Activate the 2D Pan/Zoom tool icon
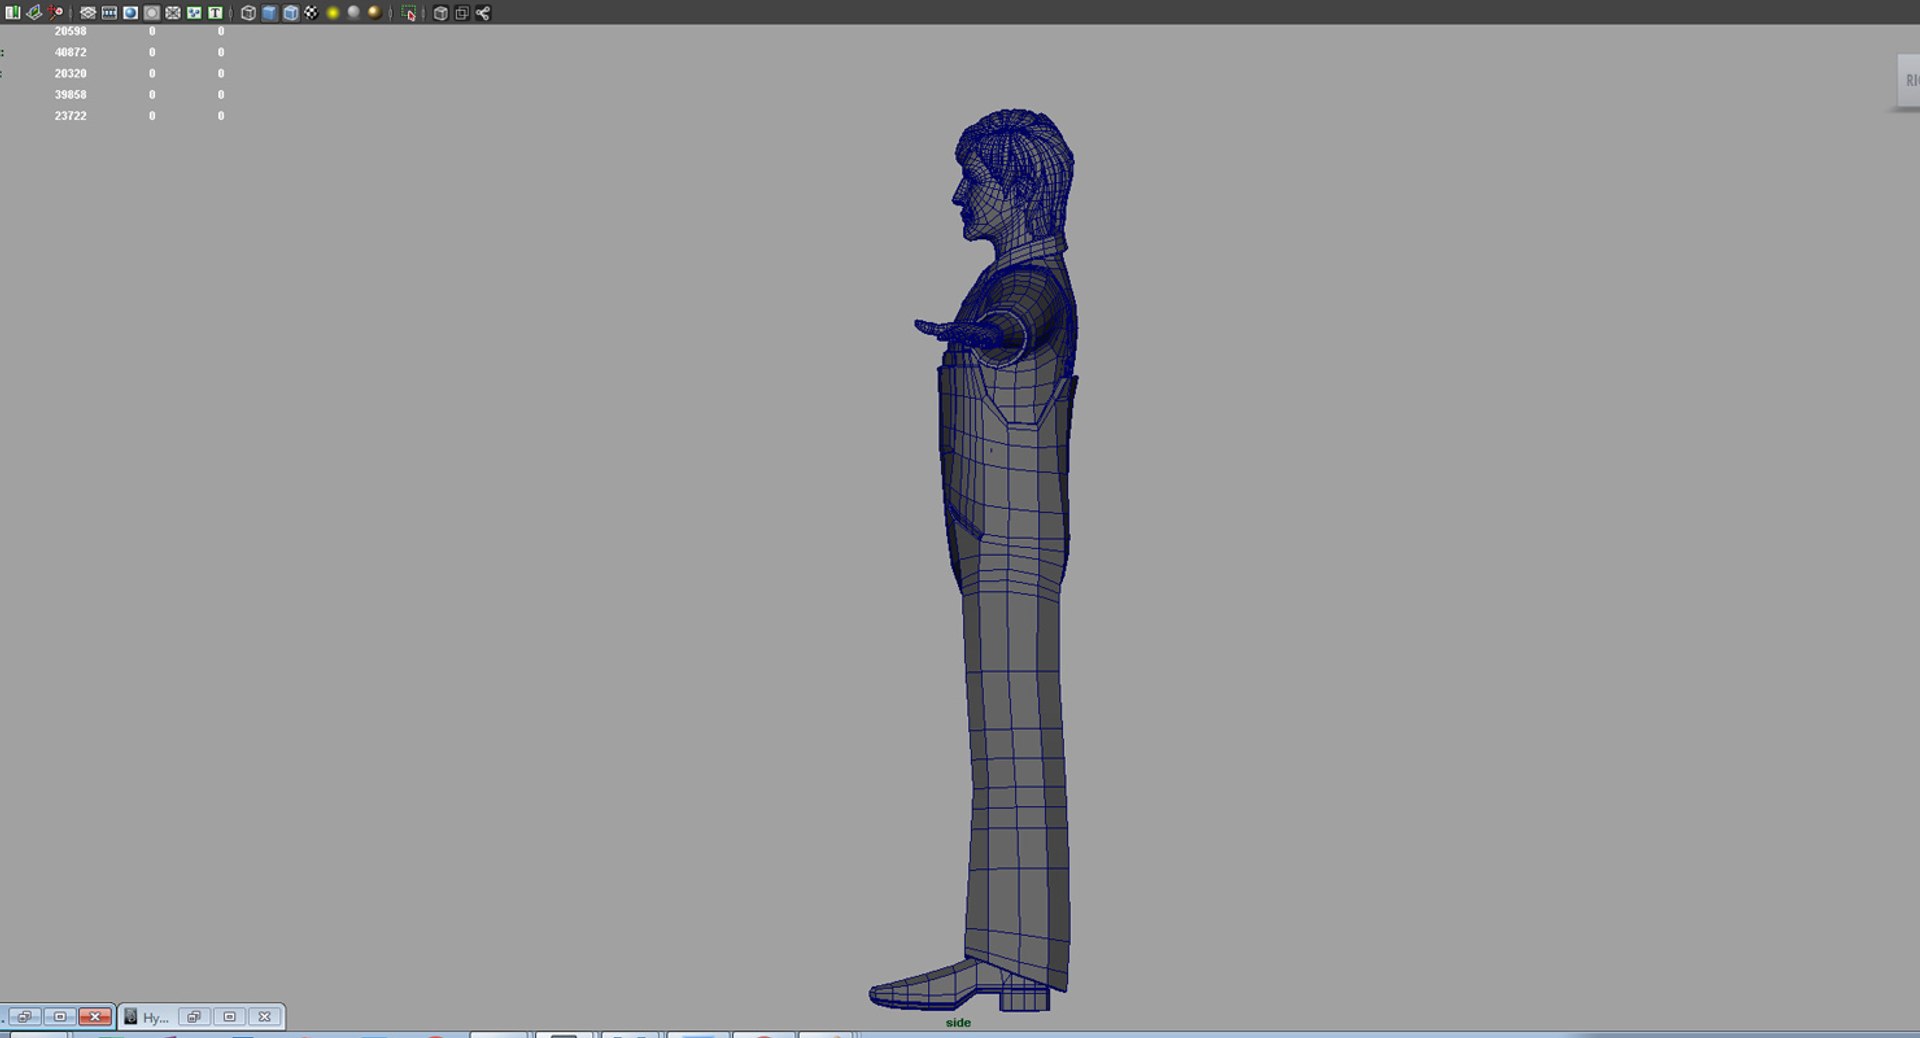This screenshot has width=1920, height=1038. 55,13
